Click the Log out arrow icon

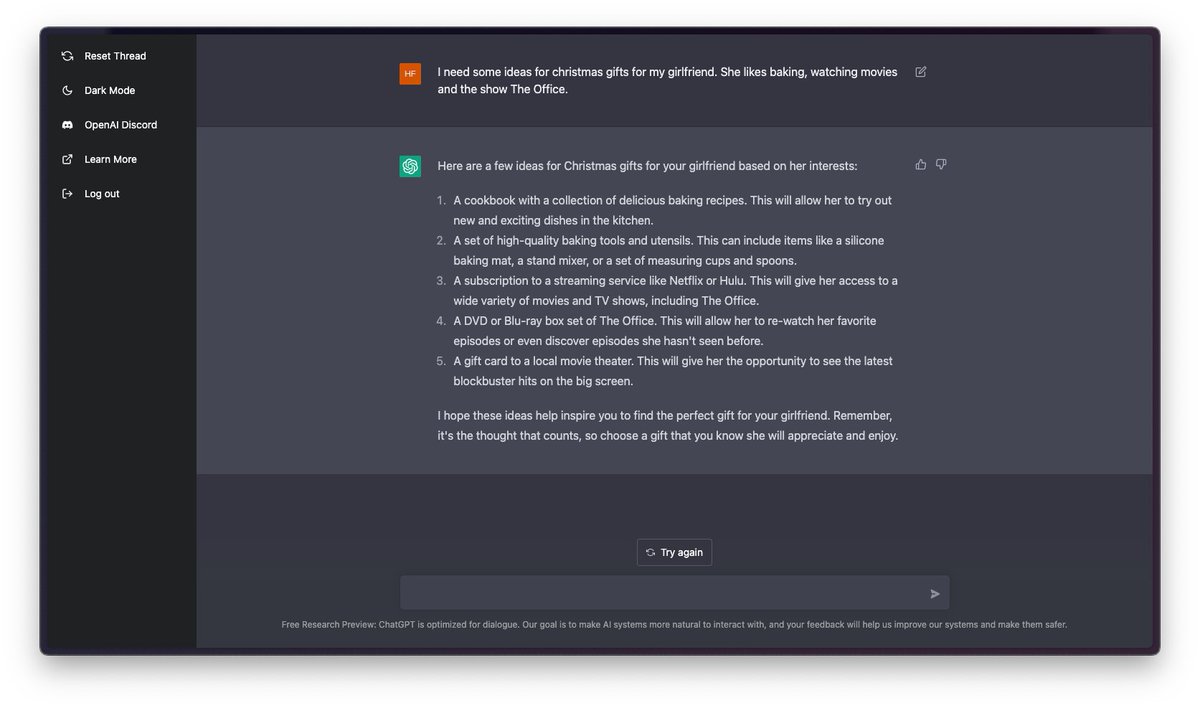pos(67,194)
